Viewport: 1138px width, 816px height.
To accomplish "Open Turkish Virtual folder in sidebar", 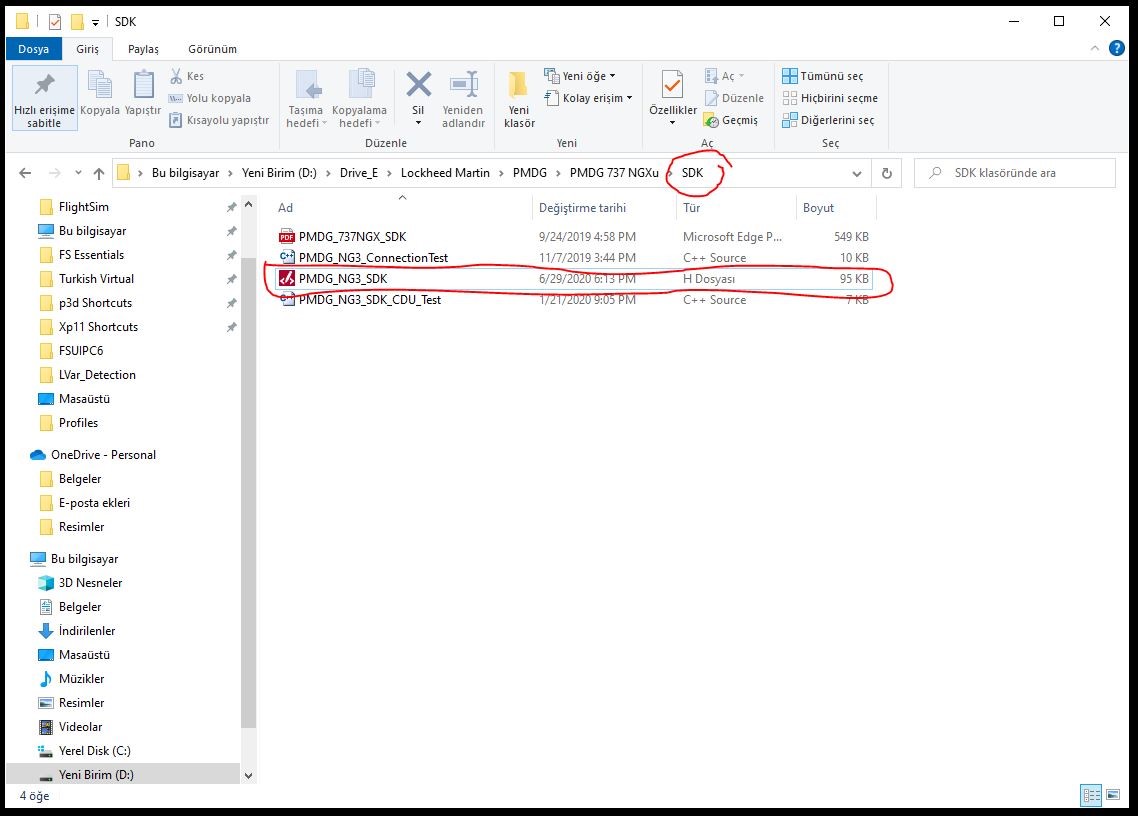I will pyautogui.click(x=97, y=279).
